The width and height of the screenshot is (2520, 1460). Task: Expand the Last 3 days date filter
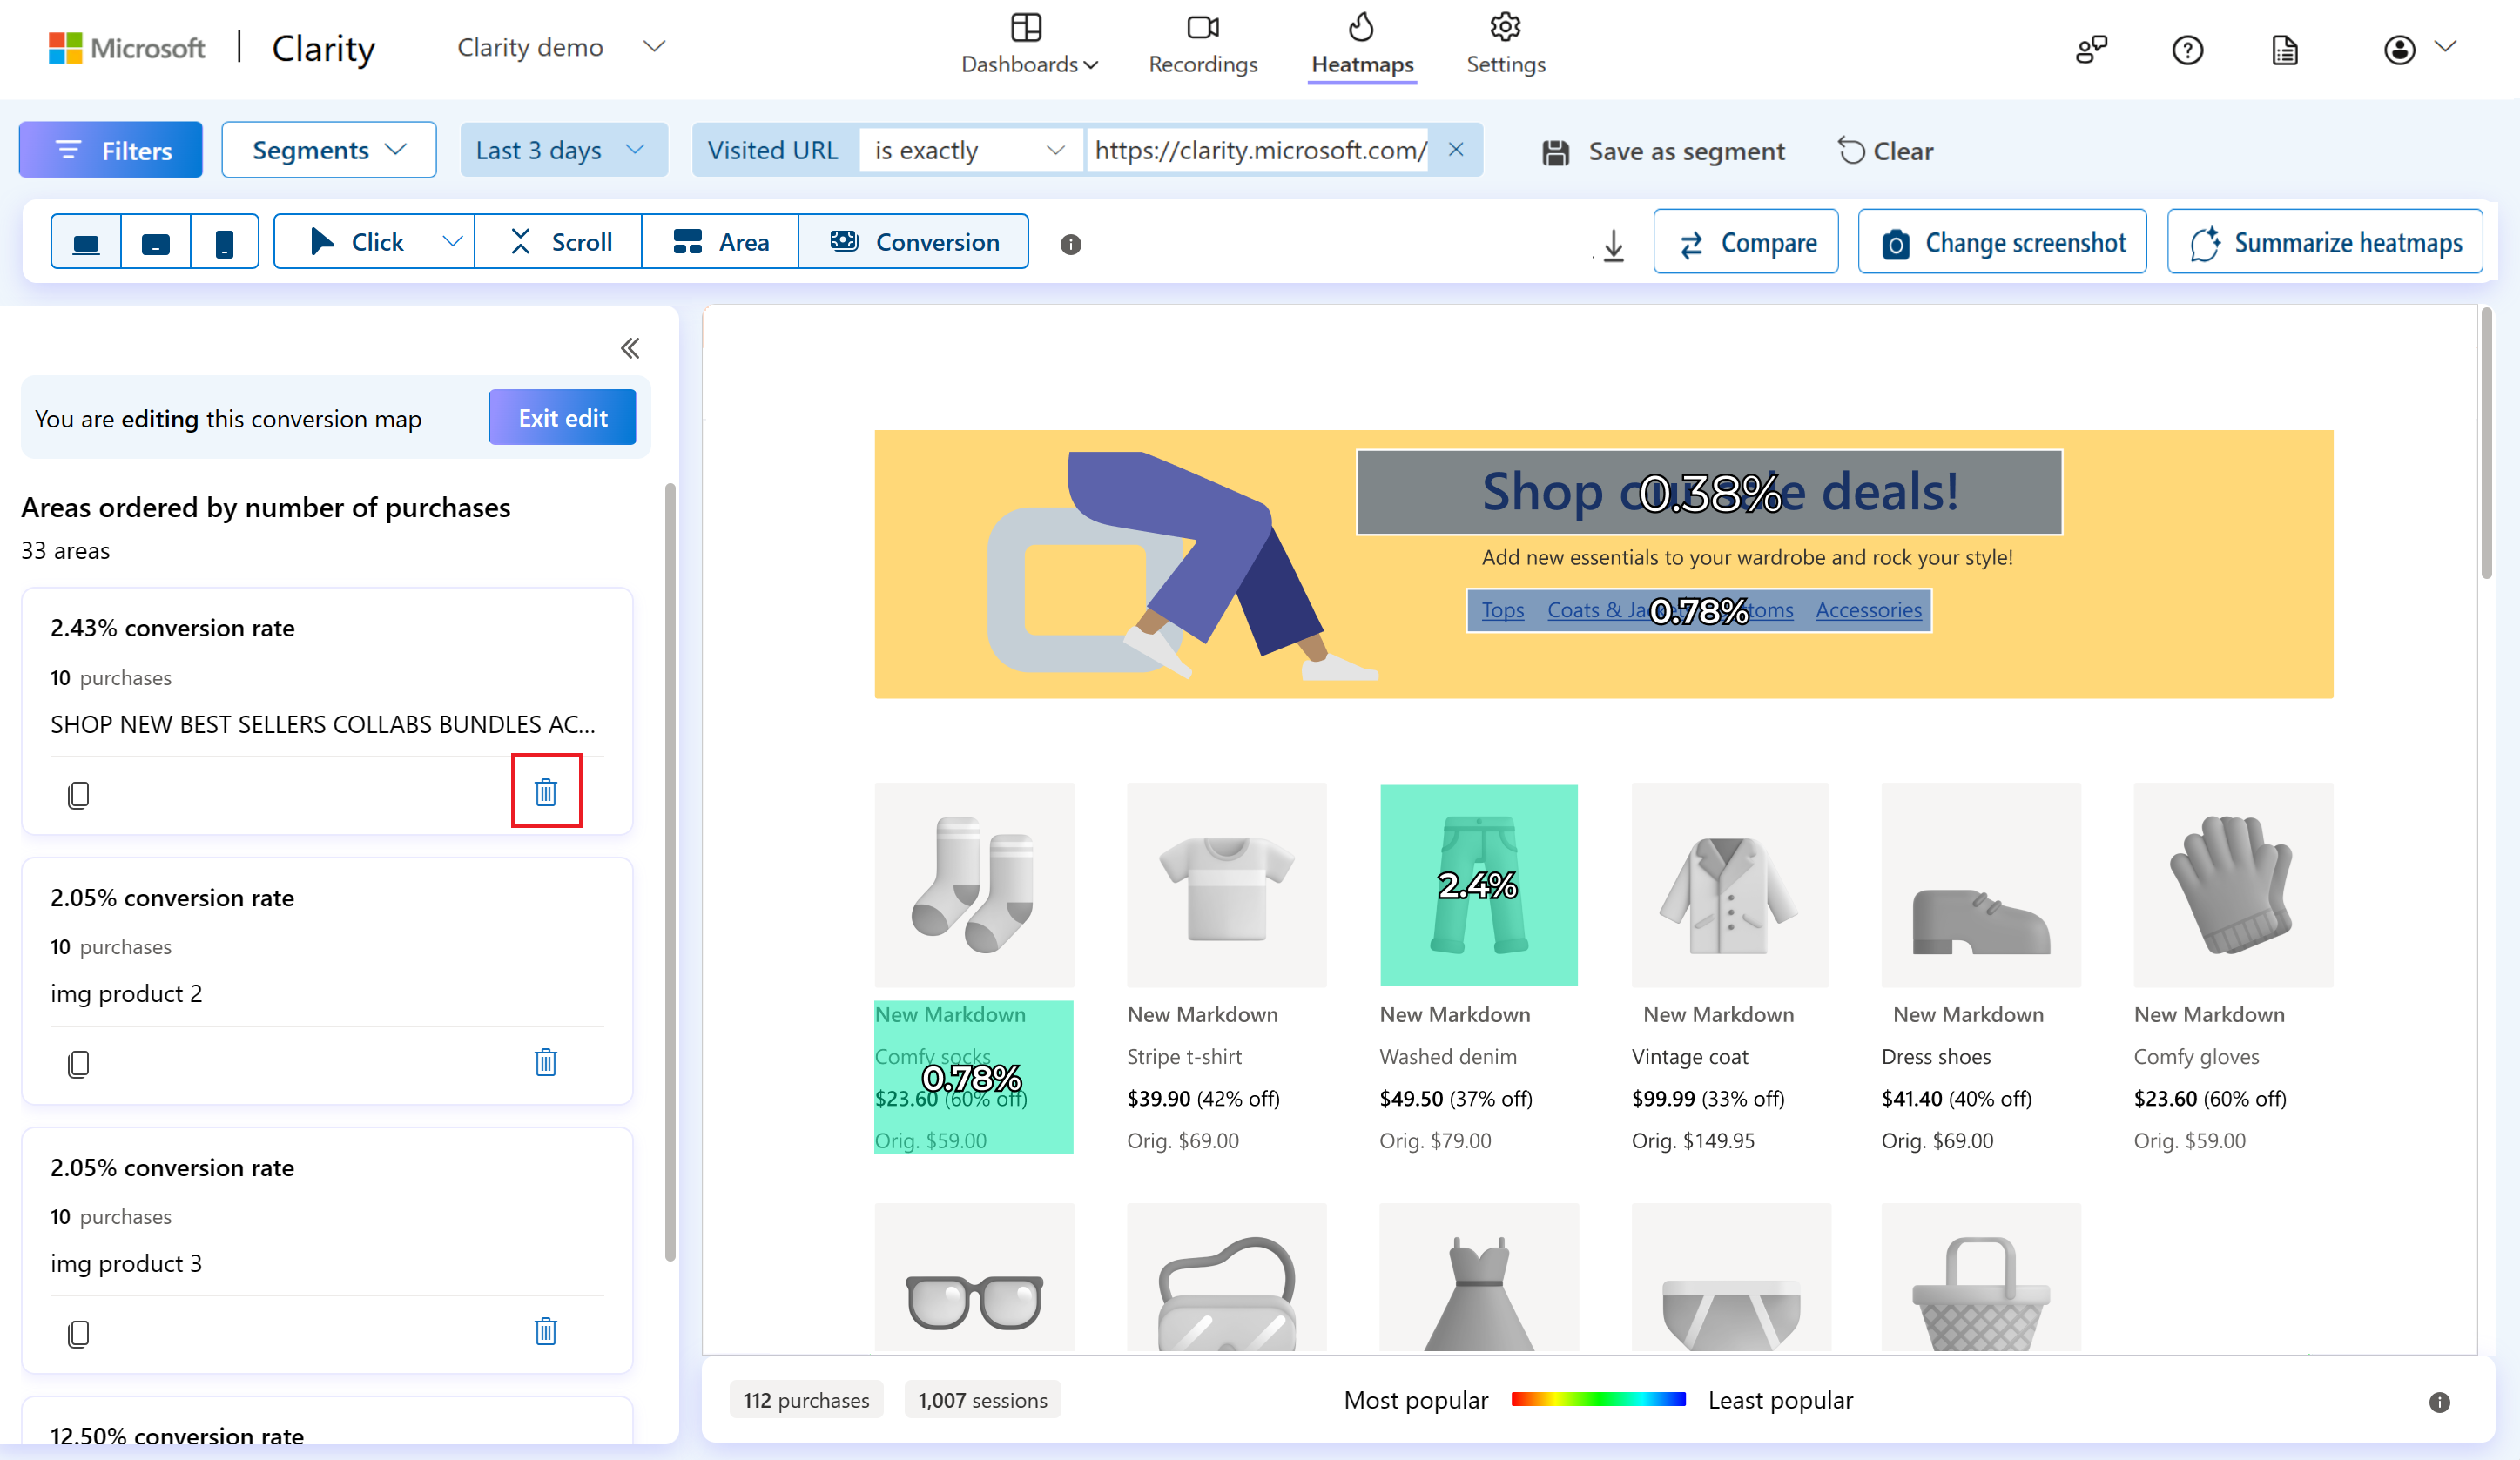560,150
